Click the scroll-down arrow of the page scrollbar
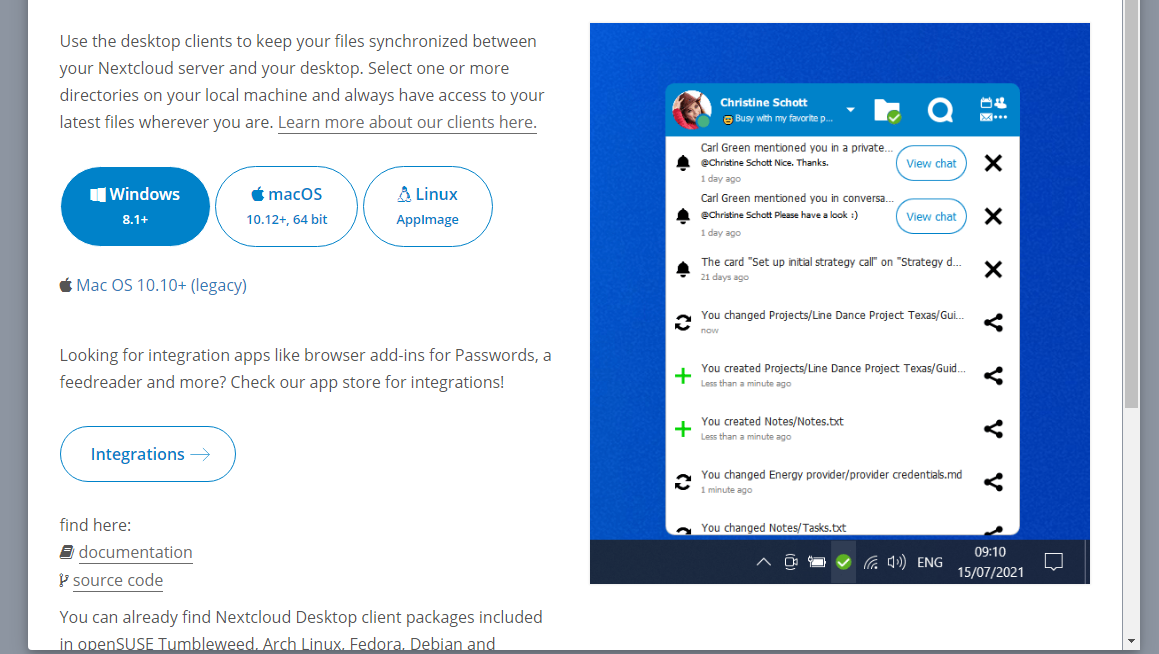The image size is (1159, 654). click(x=1132, y=641)
